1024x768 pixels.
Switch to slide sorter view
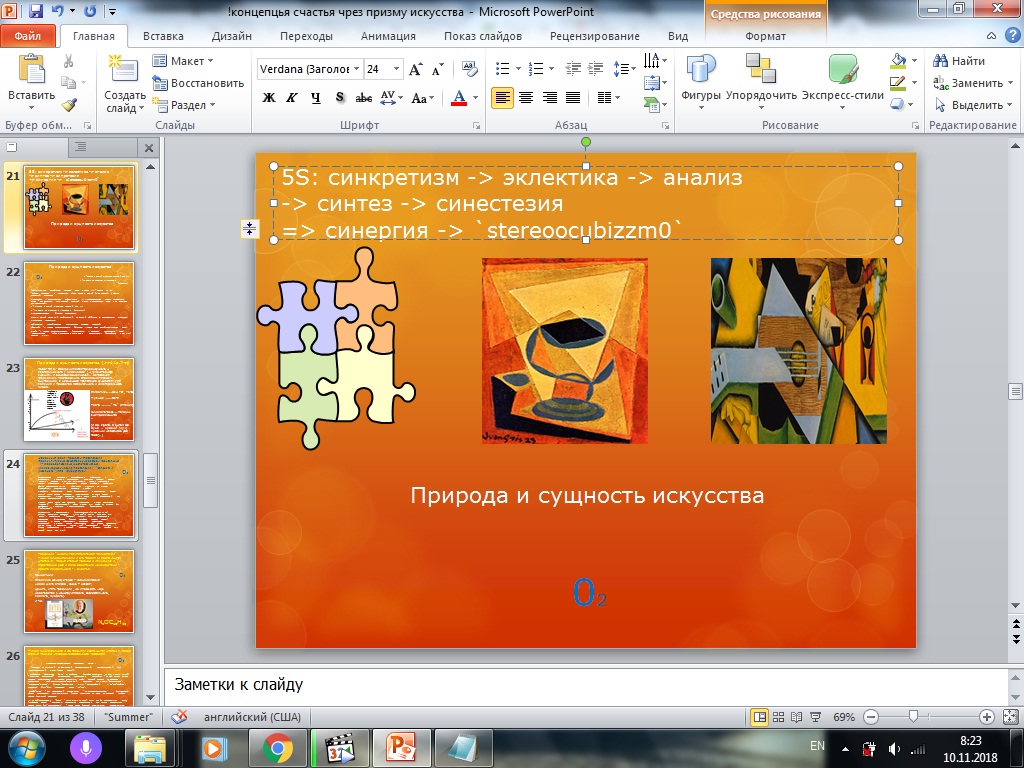pos(778,717)
